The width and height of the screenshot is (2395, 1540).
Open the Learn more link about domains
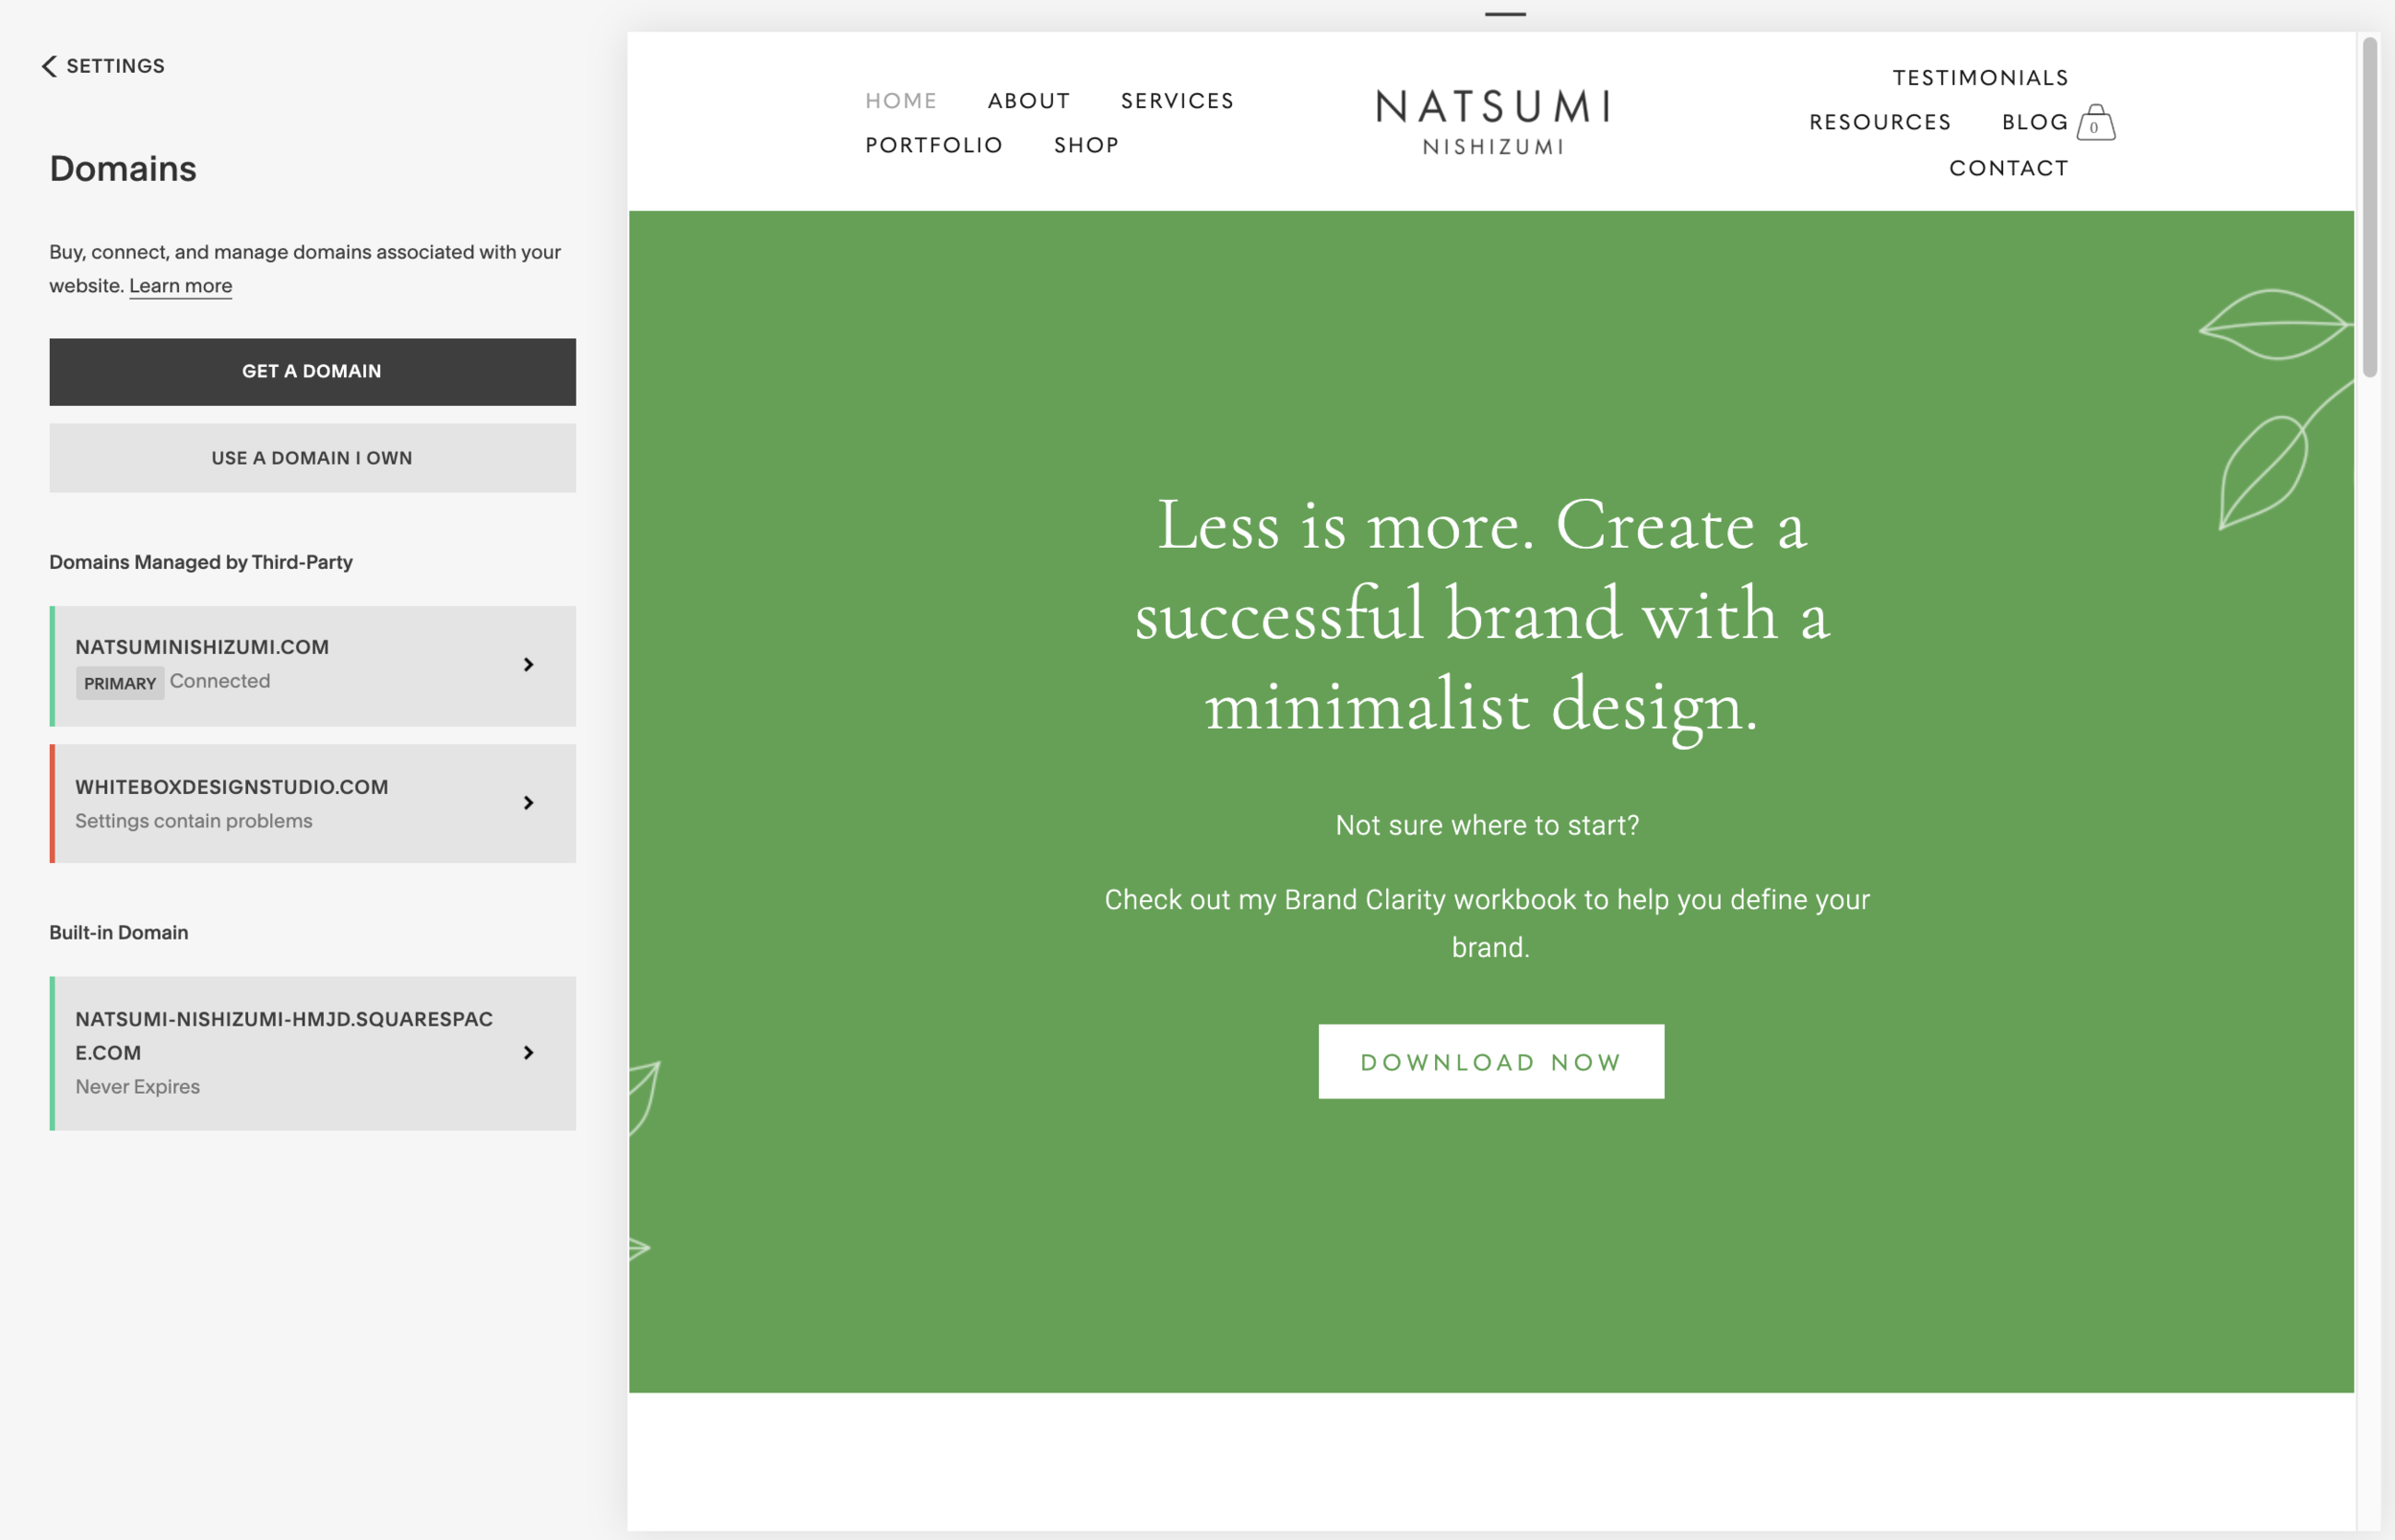pyautogui.click(x=180, y=286)
